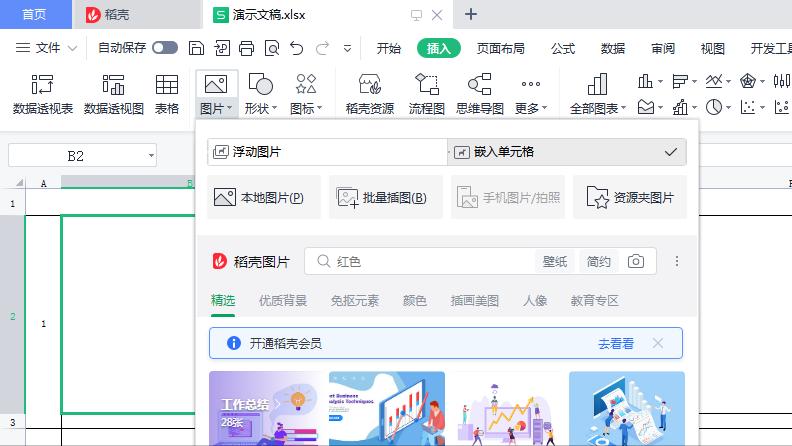This screenshot has height=446, width=792.
Task: Open the 首页 home tab
Action: [35, 15]
